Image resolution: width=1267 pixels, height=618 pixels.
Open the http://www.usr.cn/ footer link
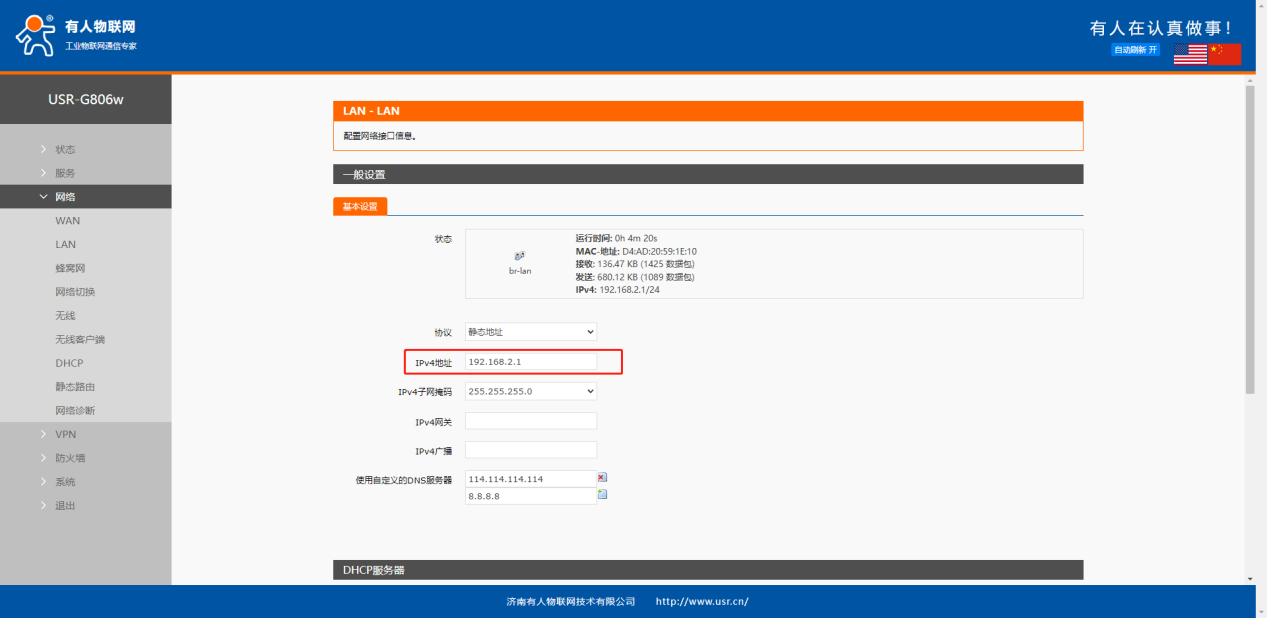pos(702,602)
